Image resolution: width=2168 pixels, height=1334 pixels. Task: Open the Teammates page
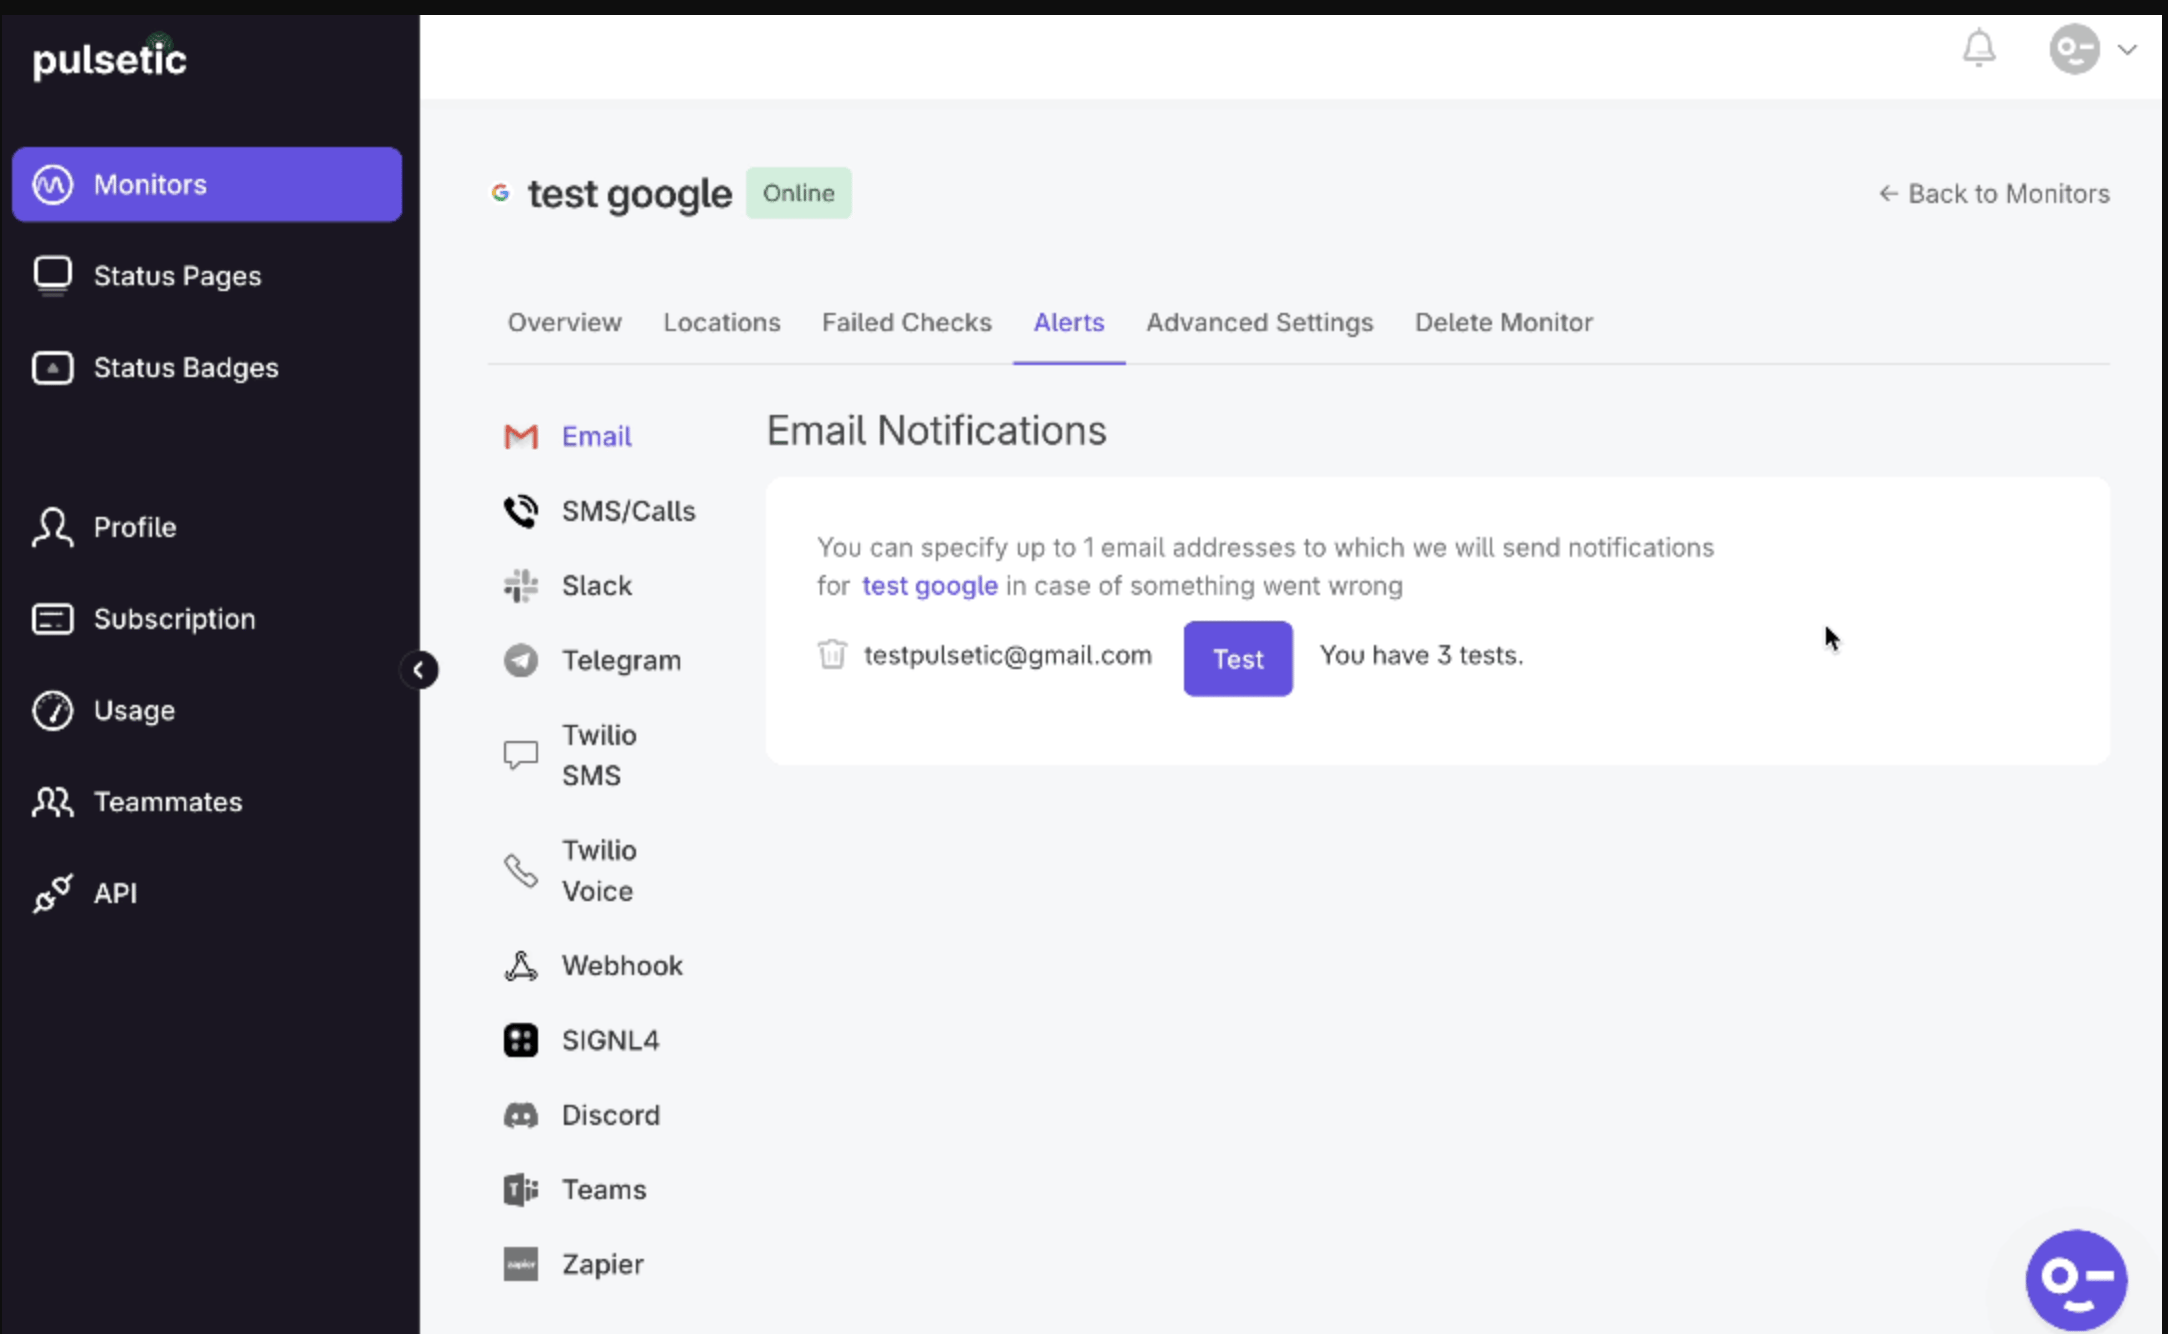[x=168, y=802]
